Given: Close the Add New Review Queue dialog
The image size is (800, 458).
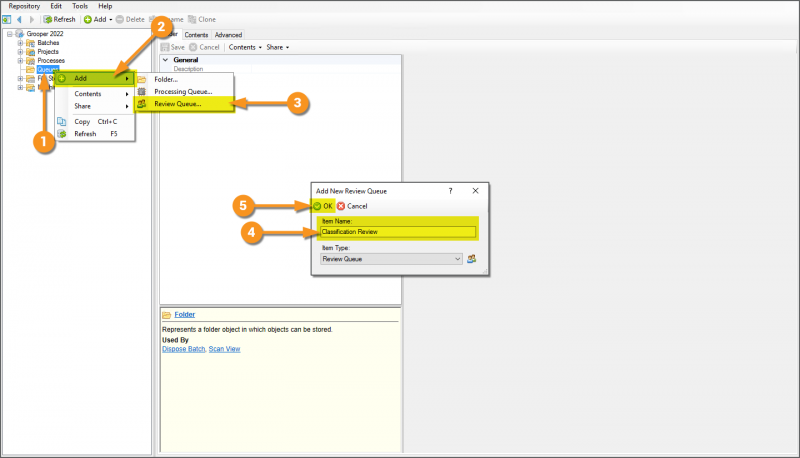Looking at the screenshot, I should tap(476, 191).
